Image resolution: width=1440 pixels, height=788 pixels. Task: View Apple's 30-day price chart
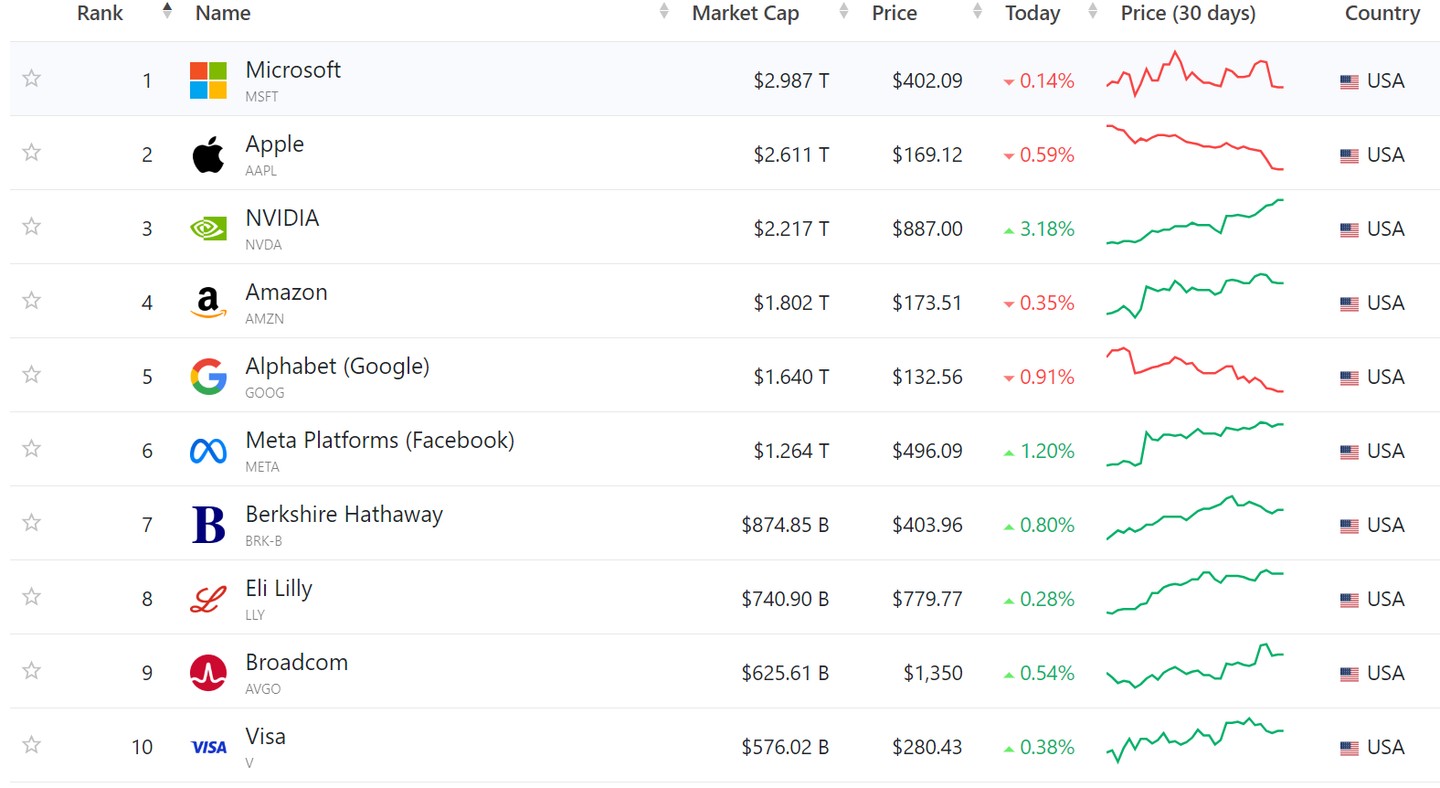1195,148
